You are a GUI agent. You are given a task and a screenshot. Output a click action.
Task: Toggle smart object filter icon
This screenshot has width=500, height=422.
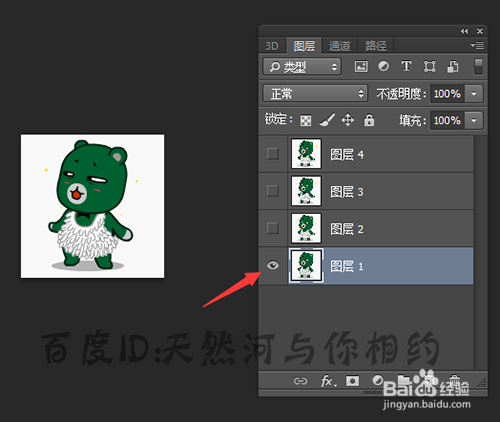pyautogui.click(x=452, y=66)
